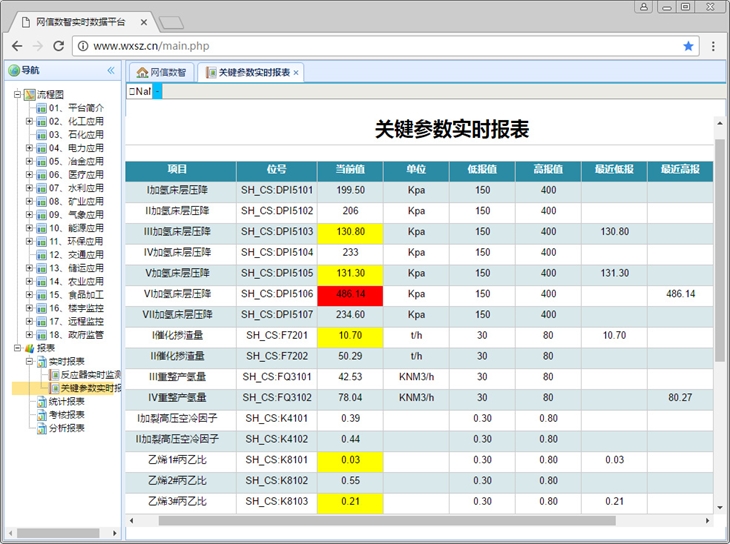Click the 分析报表 icon
Image resolution: width=730 pixels, height=544 pixels.
pos(42,428)
